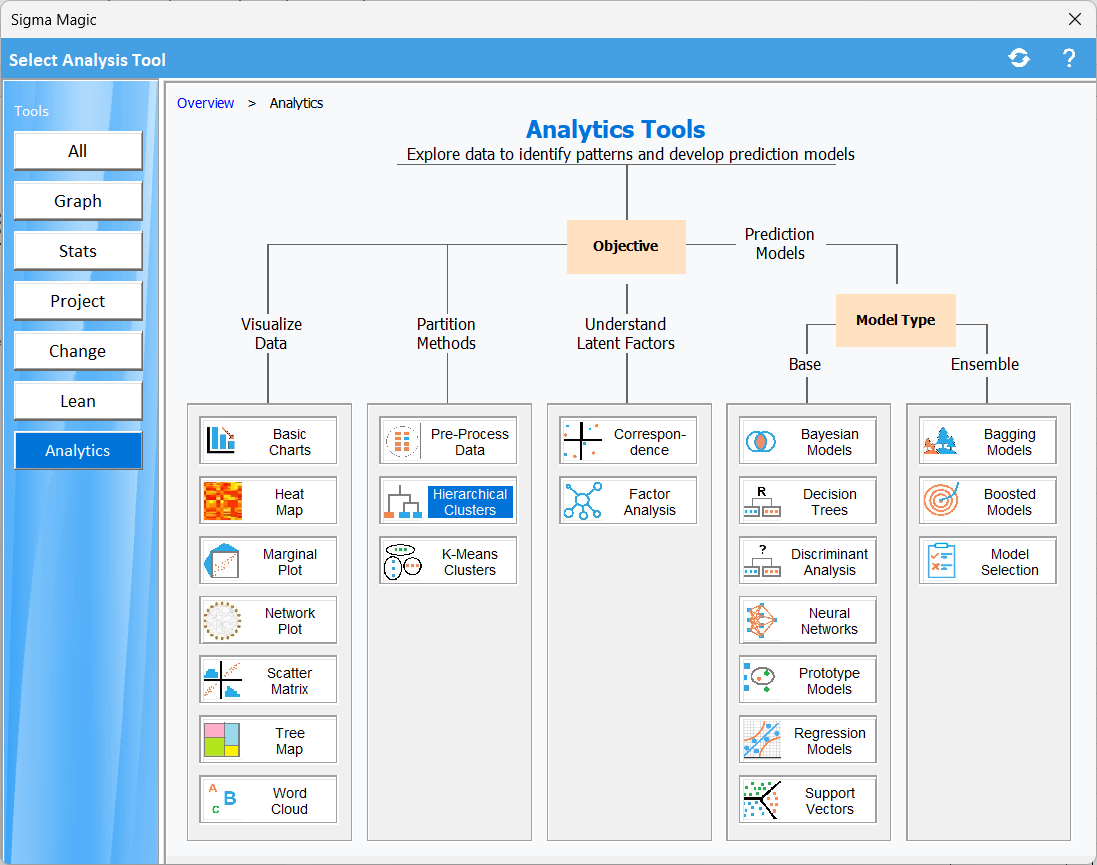Open the Factor Analysis tool

tap(628, 501)
